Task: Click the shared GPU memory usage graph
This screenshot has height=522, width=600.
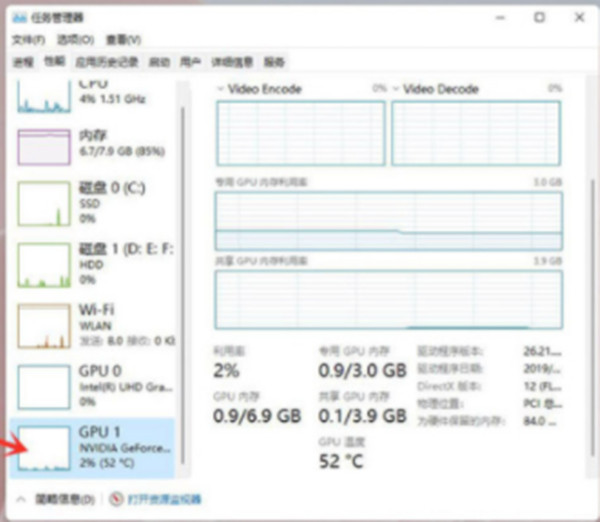Action: (x=389, y=300)
